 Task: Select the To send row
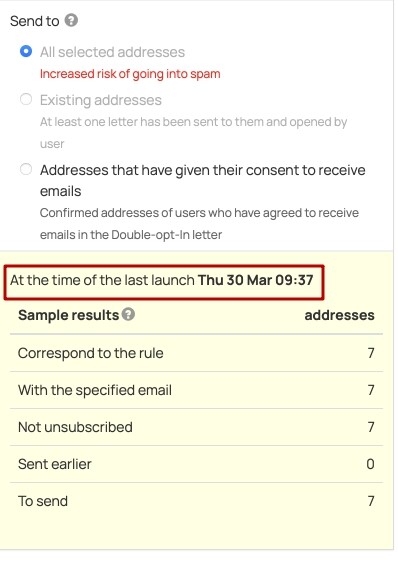click(x=196, y=501)
